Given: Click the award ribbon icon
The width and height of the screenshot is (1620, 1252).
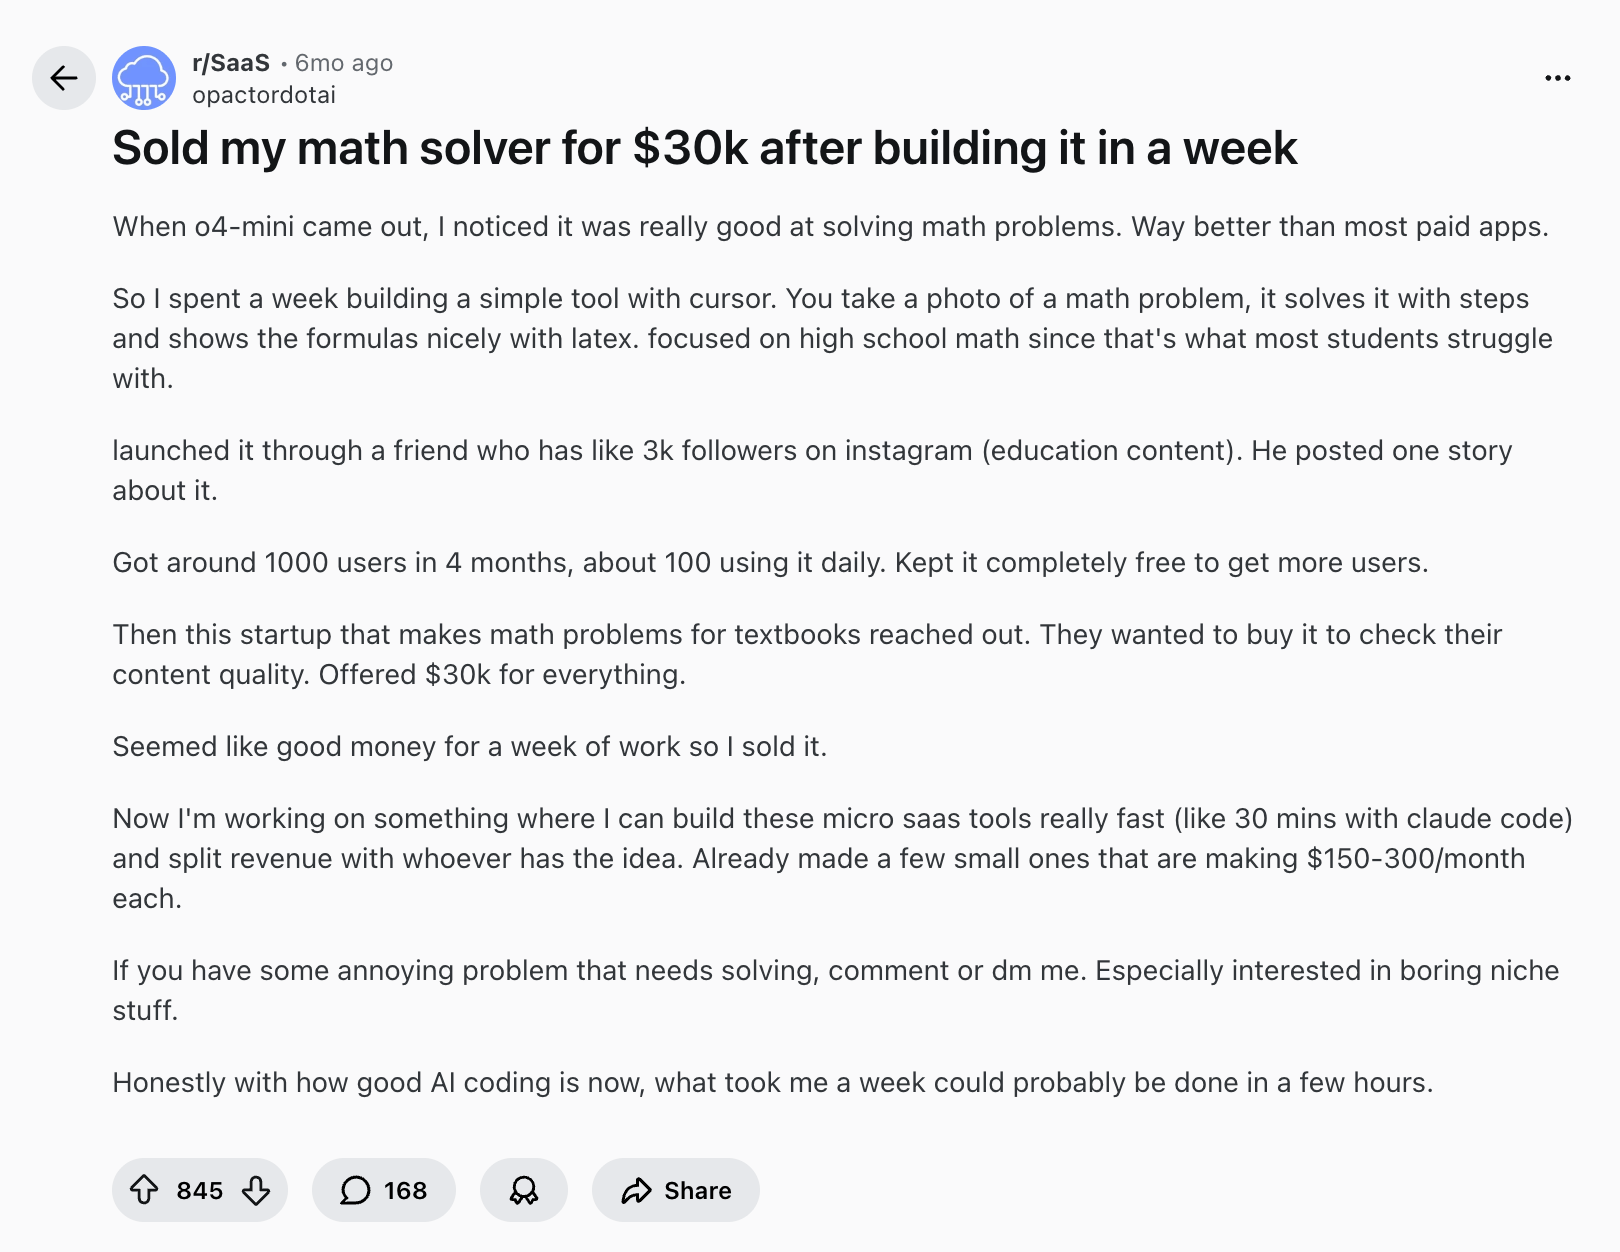Looking at the screenshot, I should point(523,1190).
